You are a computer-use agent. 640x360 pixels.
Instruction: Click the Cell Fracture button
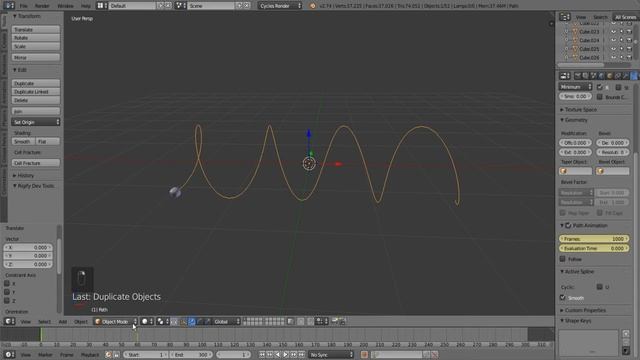point(36,163)
